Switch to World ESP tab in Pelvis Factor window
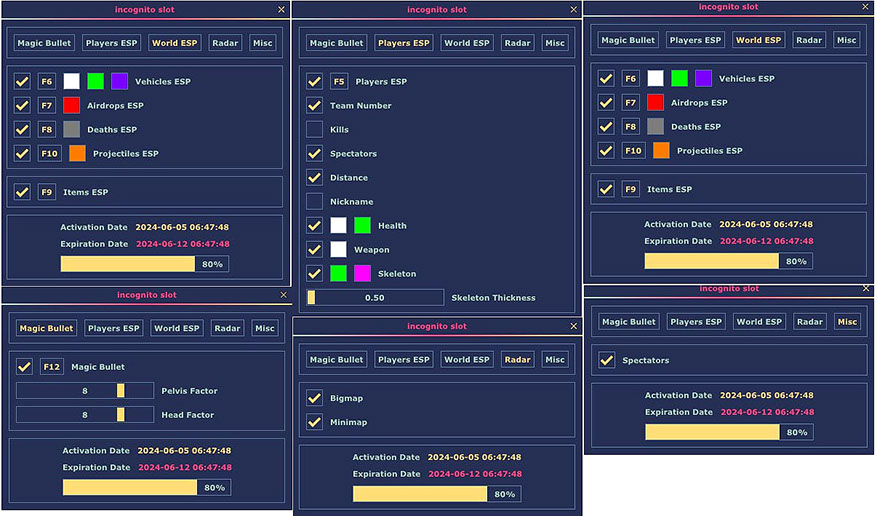Viewport: 877px width, 516px height. pos(176,328)
